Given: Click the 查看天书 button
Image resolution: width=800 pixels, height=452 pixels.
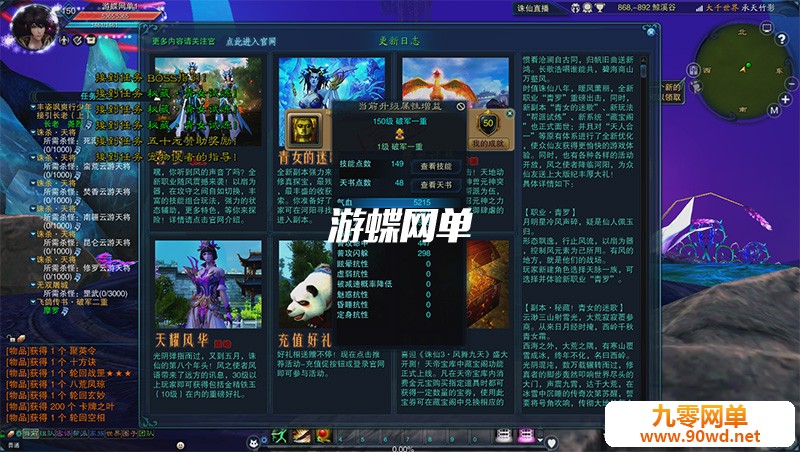Looking at the screenshot, I should coord(436,185).
